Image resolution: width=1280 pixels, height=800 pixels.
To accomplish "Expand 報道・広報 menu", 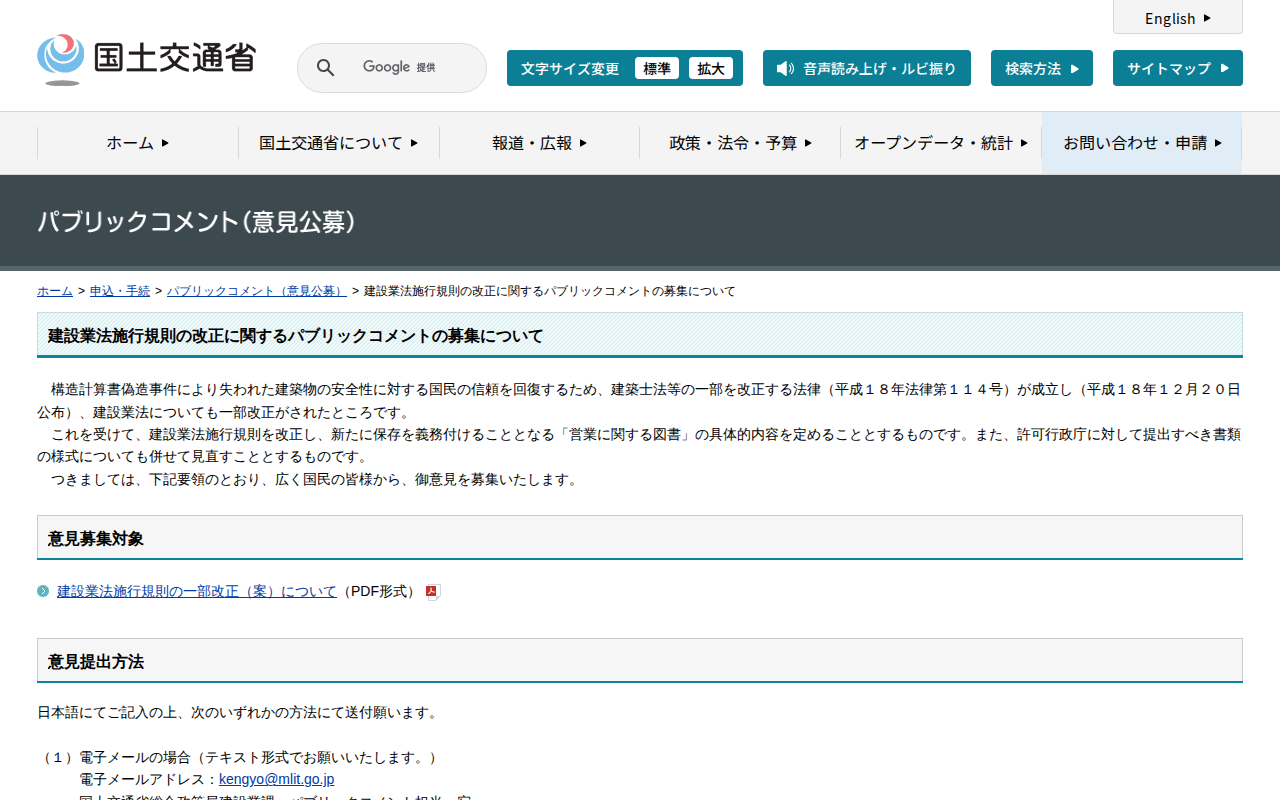I will point(540,143).
